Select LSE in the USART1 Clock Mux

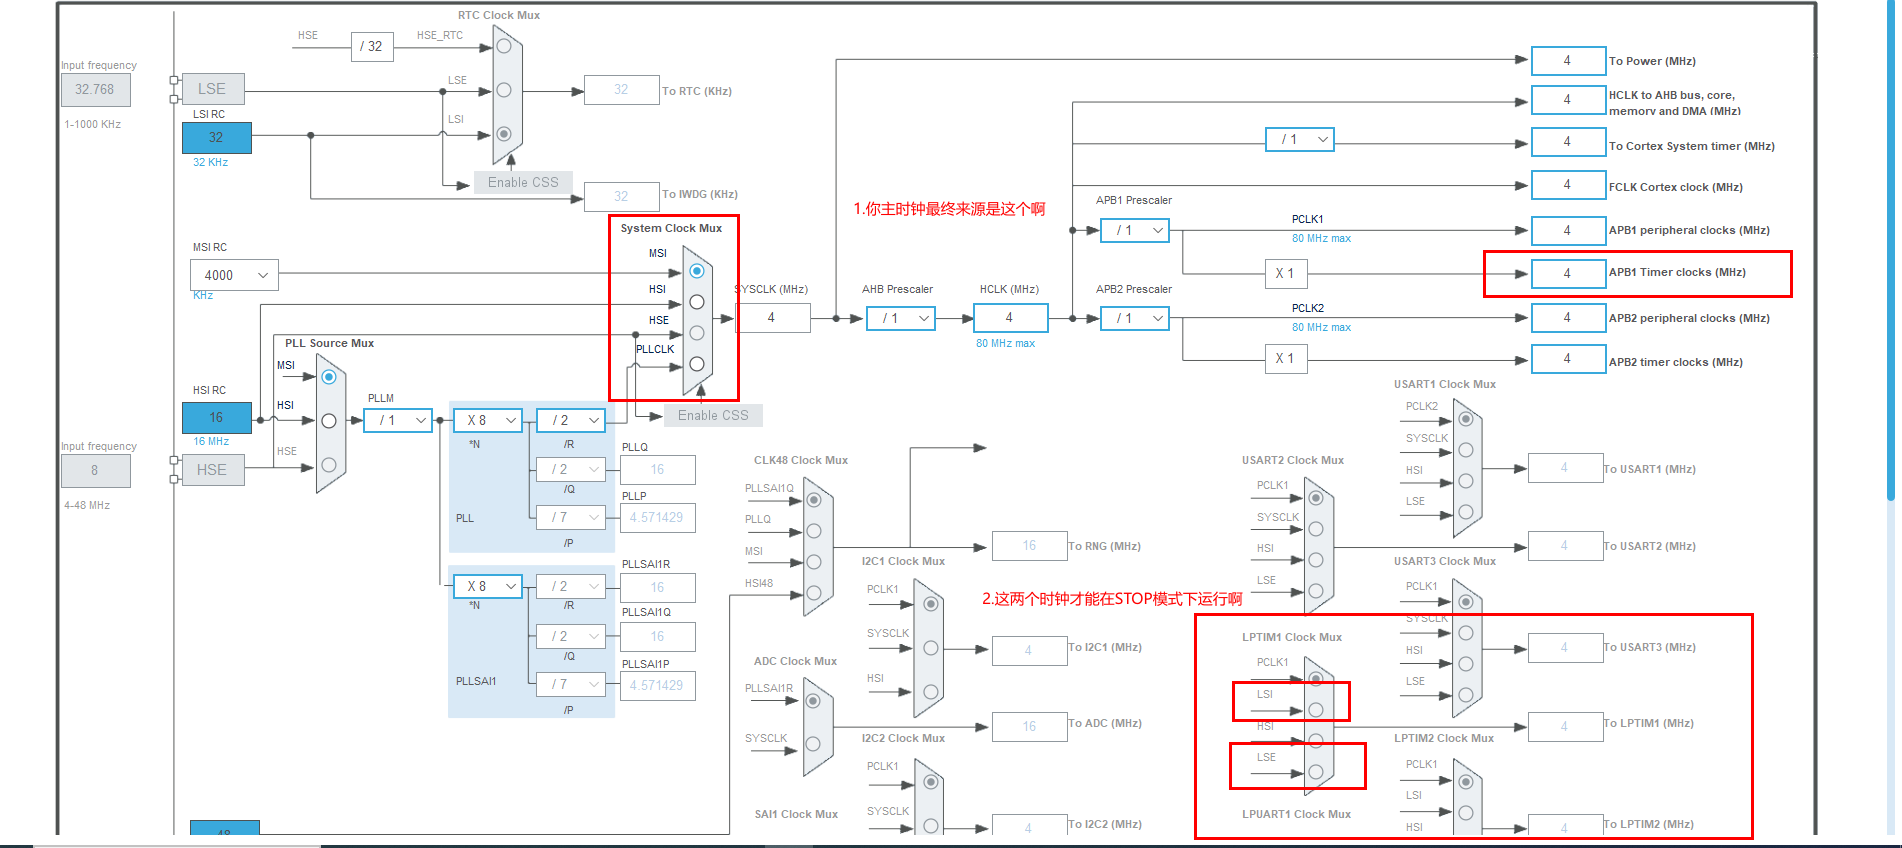1466,512
